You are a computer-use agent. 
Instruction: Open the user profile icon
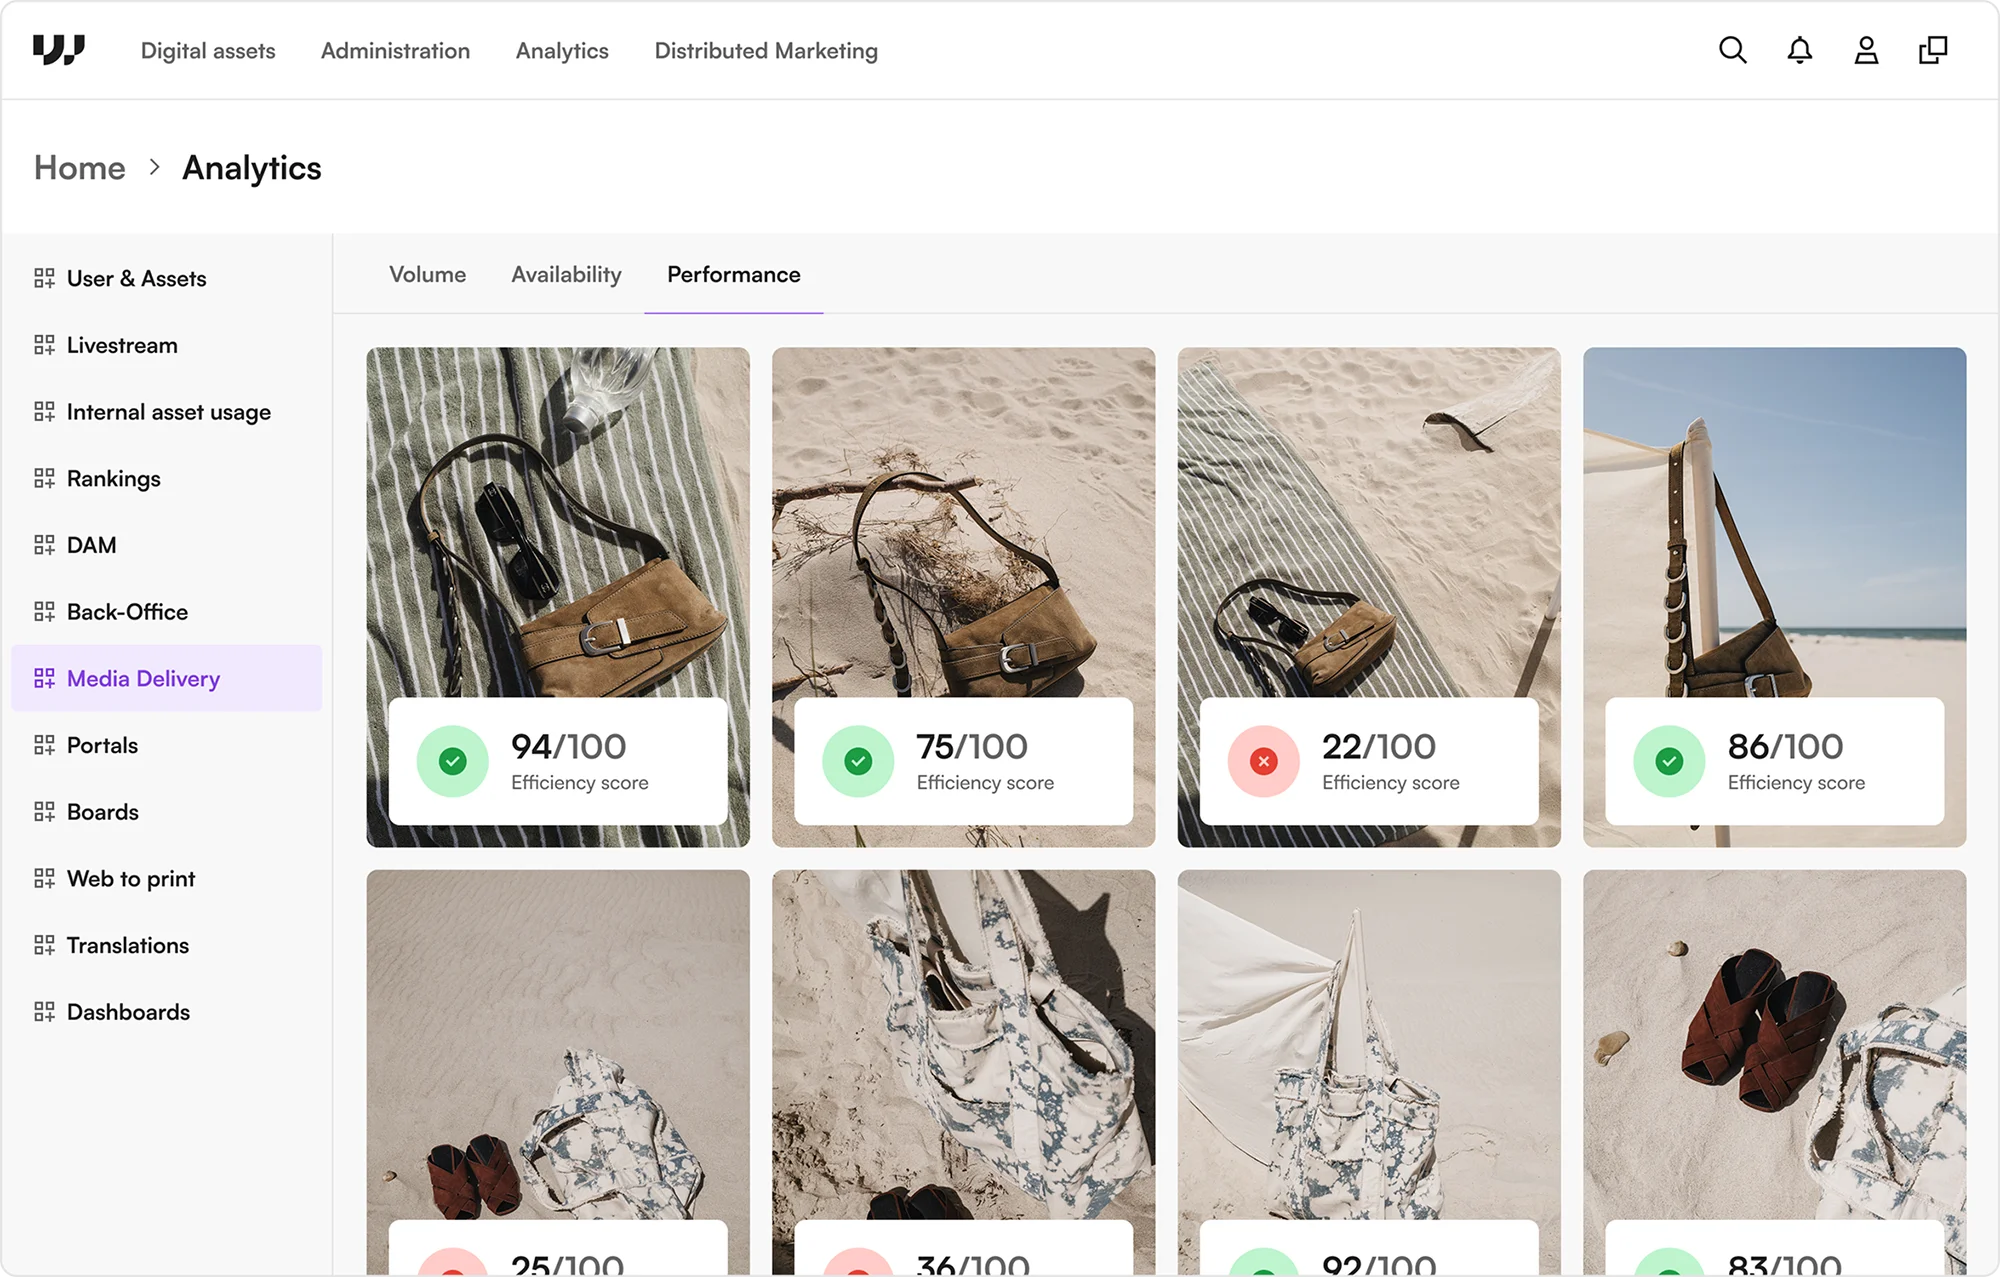click(1866, 50)
